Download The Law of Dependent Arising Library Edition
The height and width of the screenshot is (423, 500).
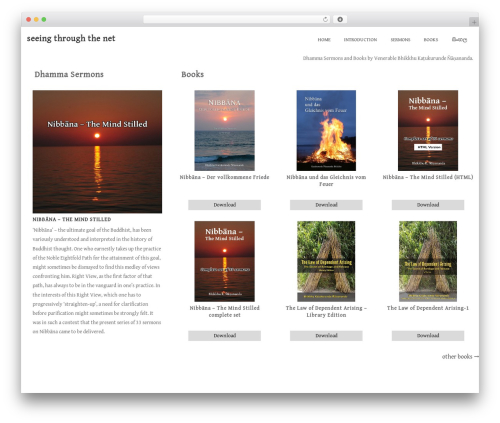pos(326,336)
